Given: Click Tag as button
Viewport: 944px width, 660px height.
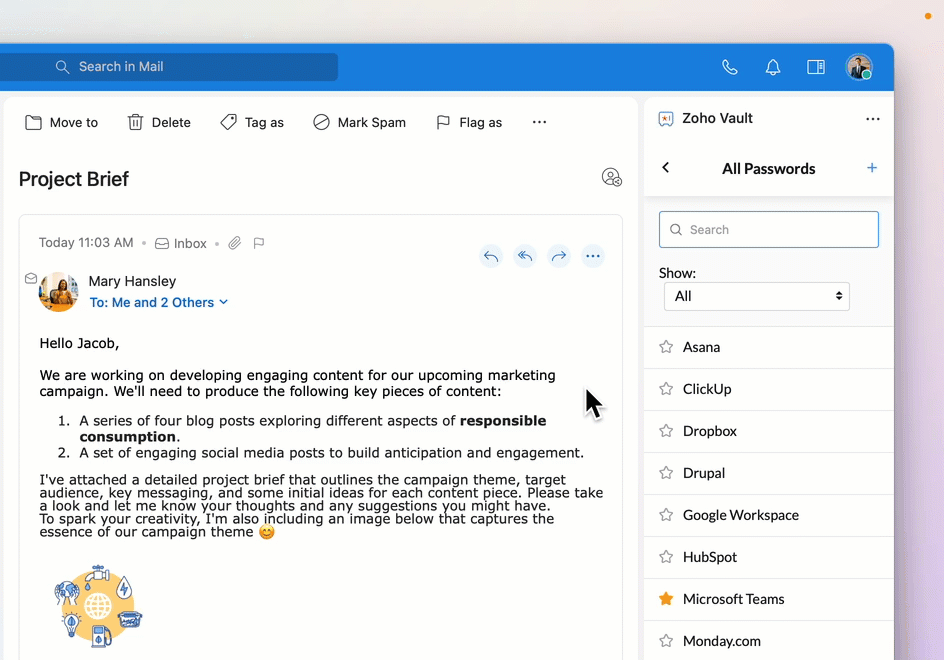Looking at the screenshot, I should coord(252,122).
